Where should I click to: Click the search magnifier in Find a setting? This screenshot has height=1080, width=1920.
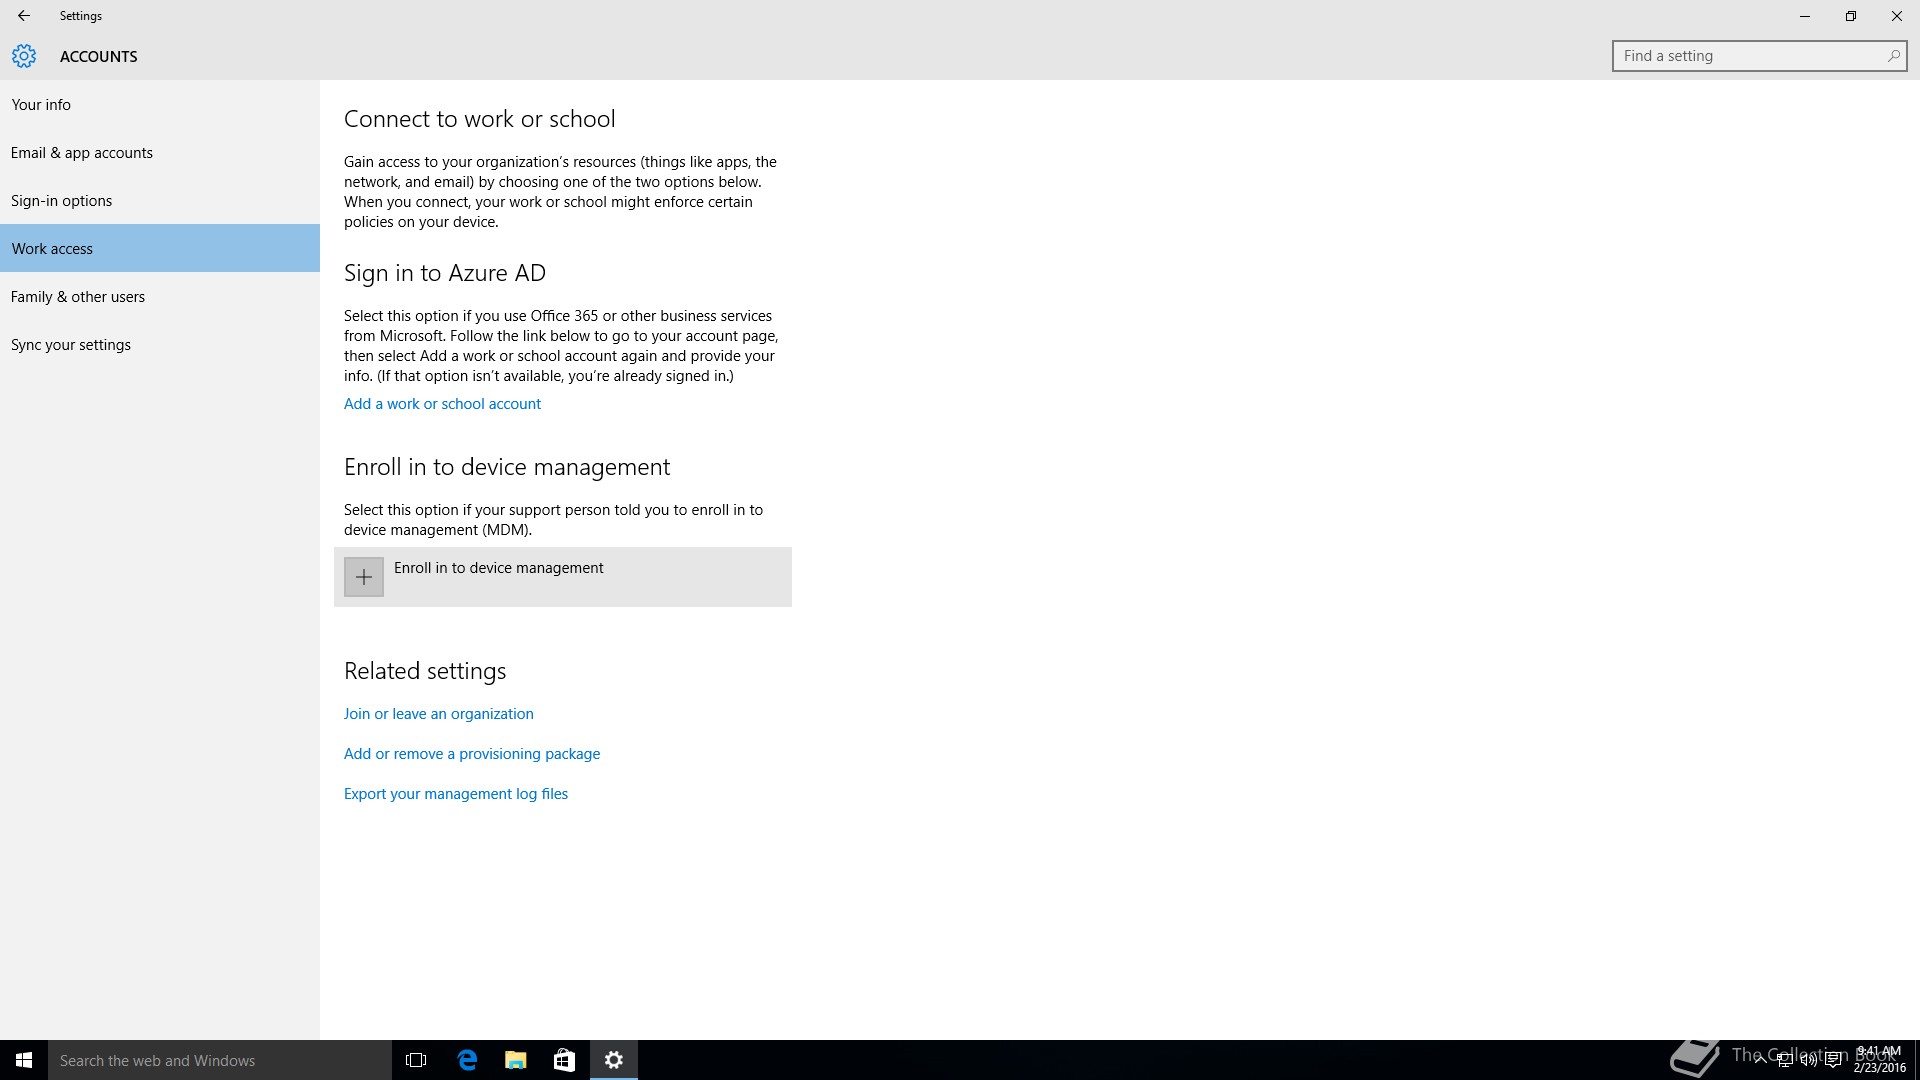(x=1893, y=56)
